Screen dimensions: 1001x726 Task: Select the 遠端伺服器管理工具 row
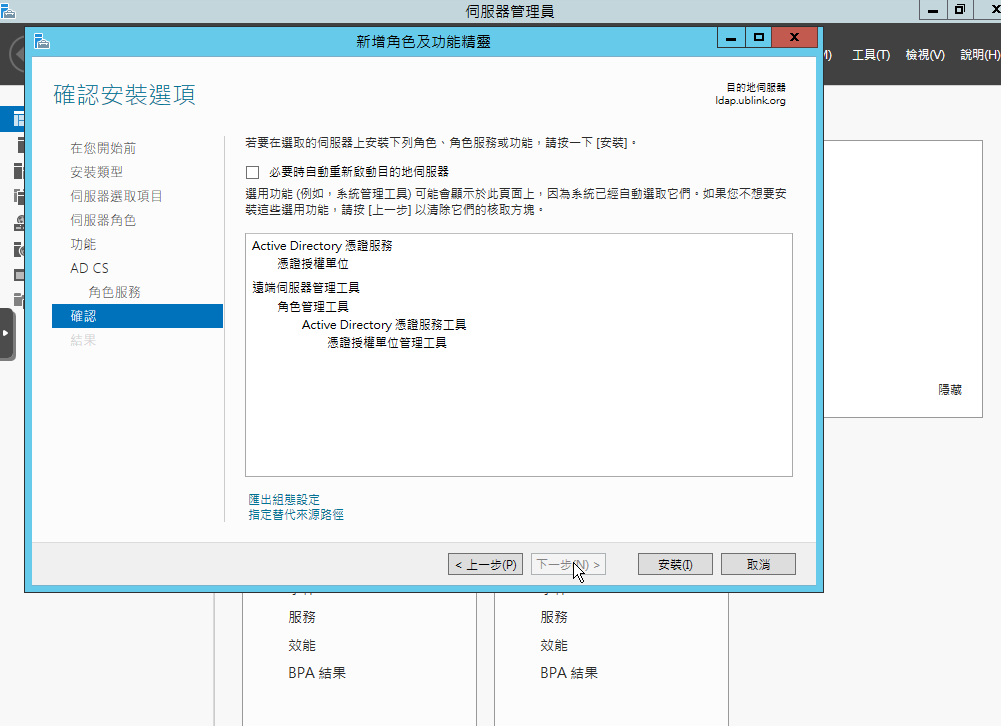coord(306,288)
